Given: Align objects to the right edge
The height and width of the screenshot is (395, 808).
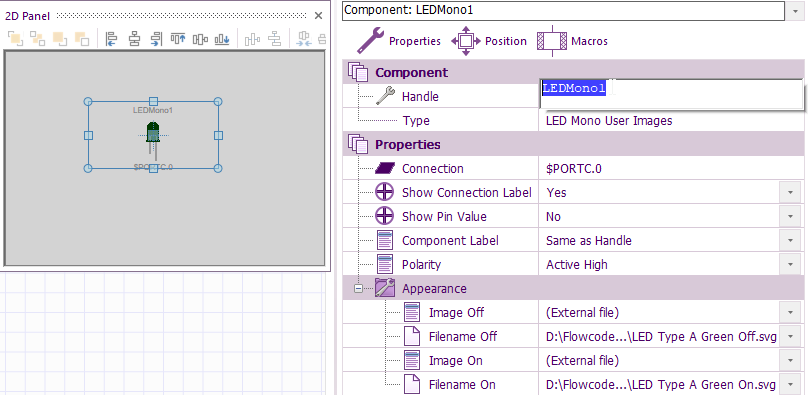Looking at the screenshot, I should click(156, 39).
